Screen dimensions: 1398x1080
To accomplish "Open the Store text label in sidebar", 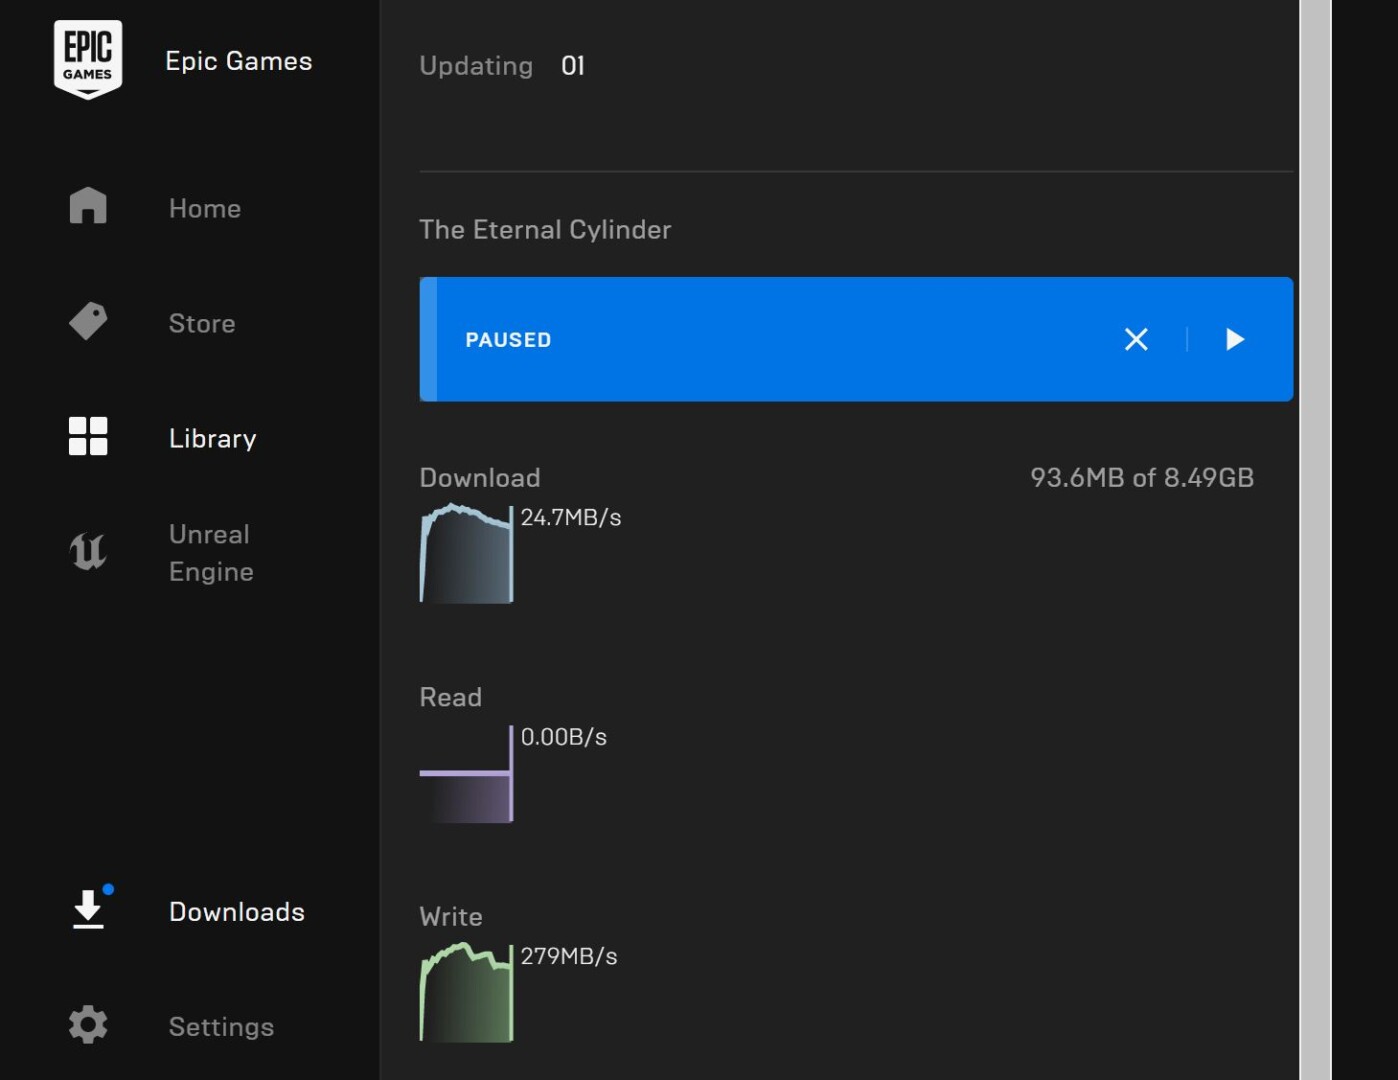I will [x=202, y=323].
